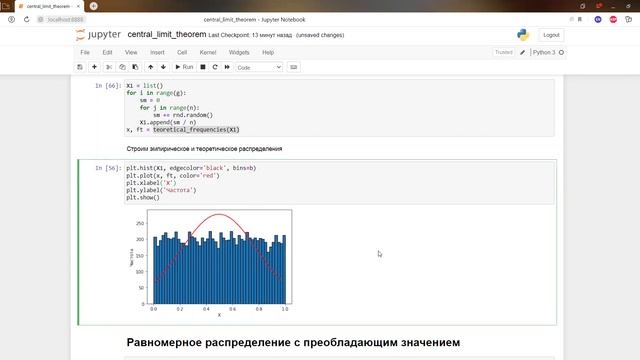Click the plt.hist code line

click(x=191, y=168)
